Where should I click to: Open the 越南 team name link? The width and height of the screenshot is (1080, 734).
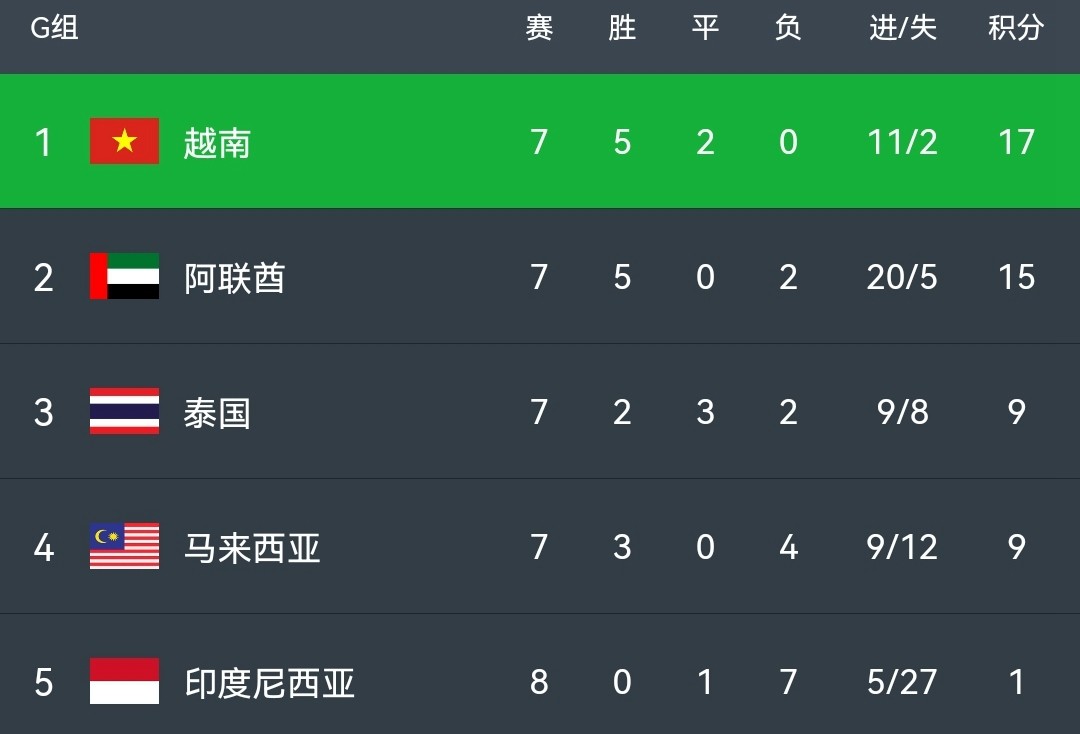click(x=217, y=143)
